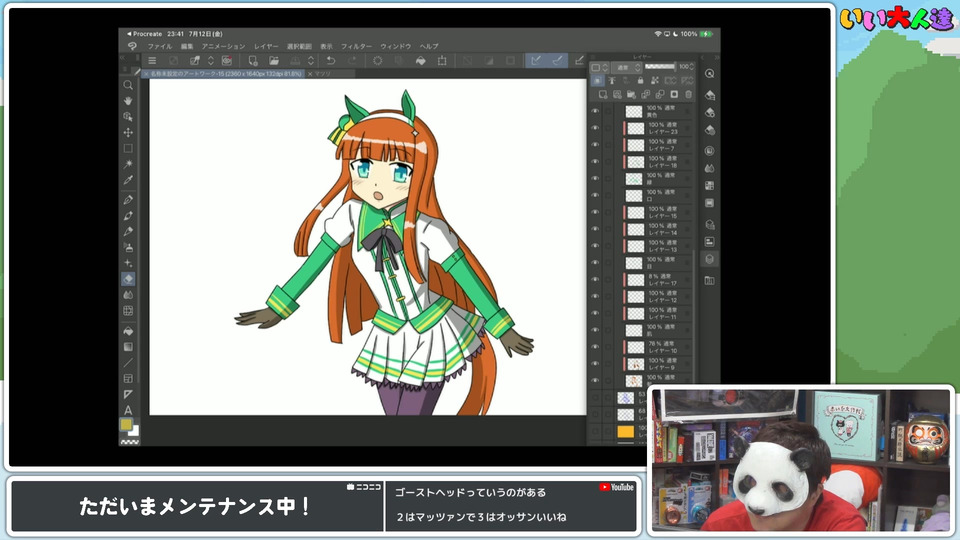The height and width of the screenshot is (540, 960).
Task: Open the ファイル menu
Action: [160, 46]
